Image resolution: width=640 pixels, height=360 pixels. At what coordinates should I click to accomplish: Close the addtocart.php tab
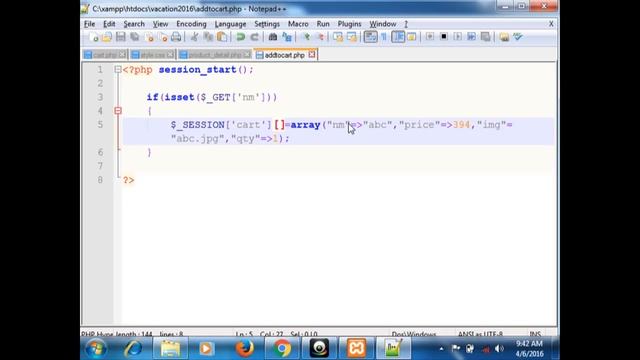tap(312, 54)
